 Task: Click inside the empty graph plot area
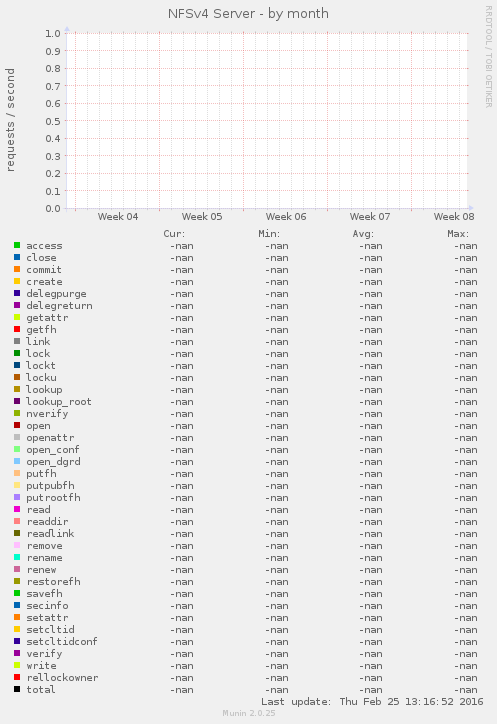coord(268,120)
